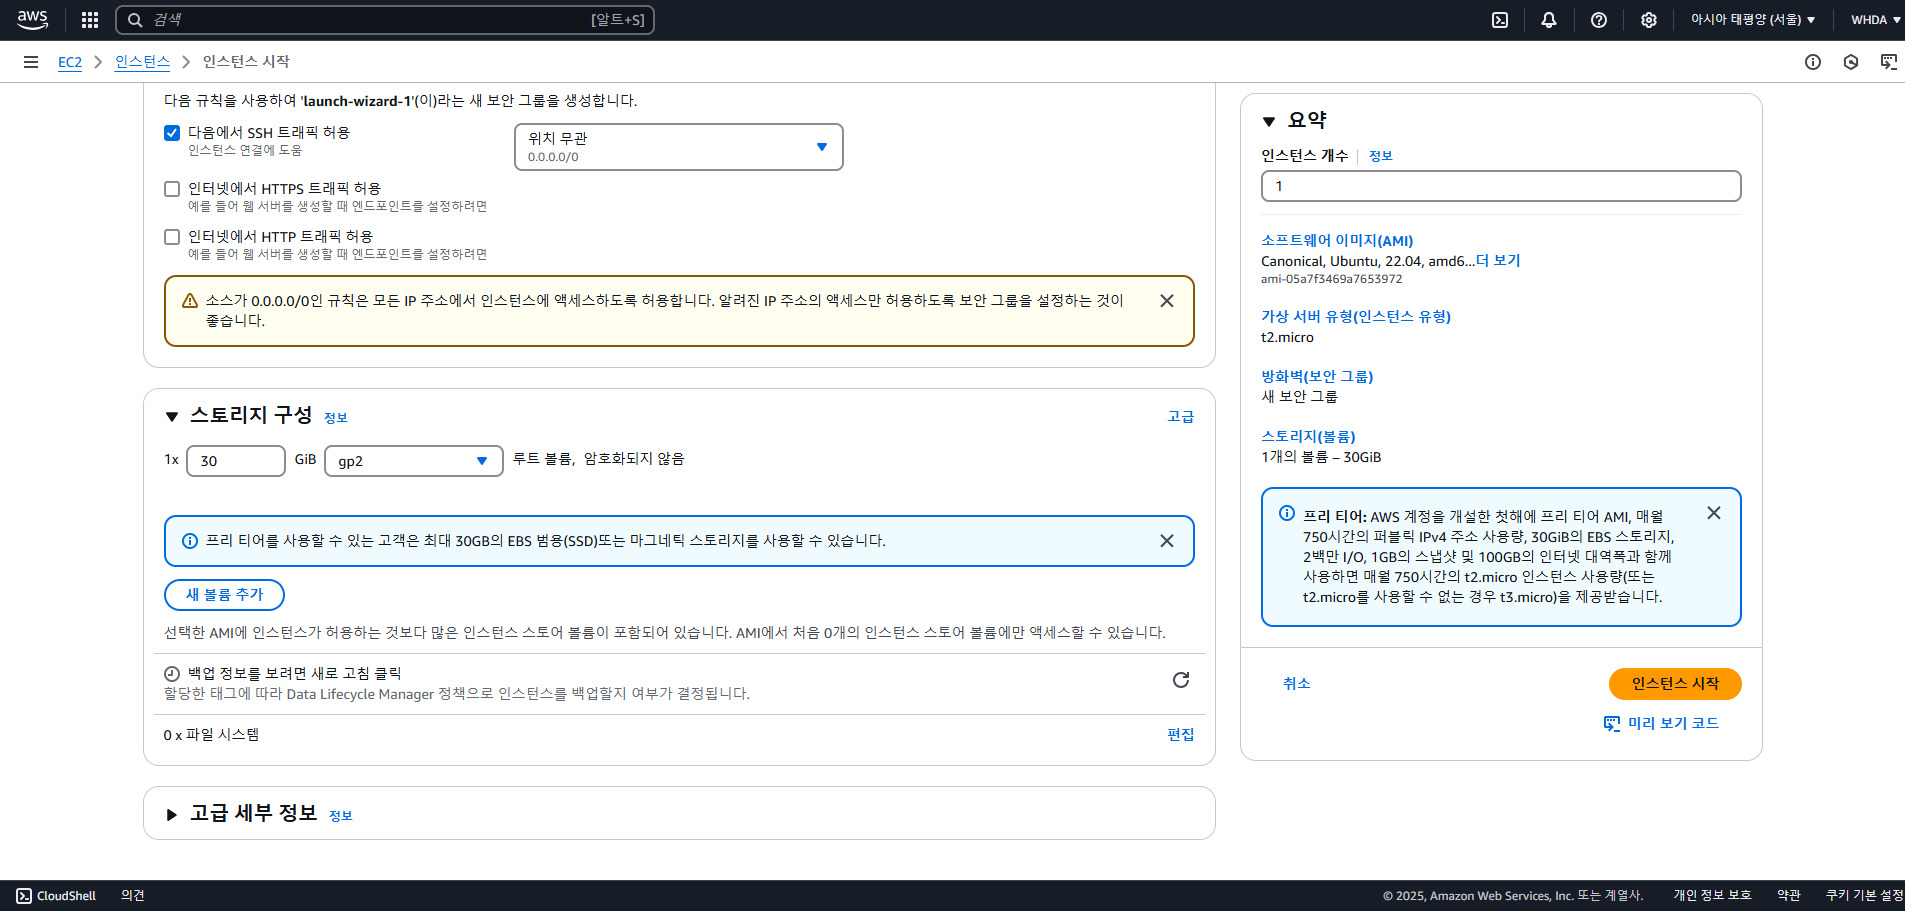Enable allow HTTP traffic from internet
The image size is (1905, 911).
[172, 237]
